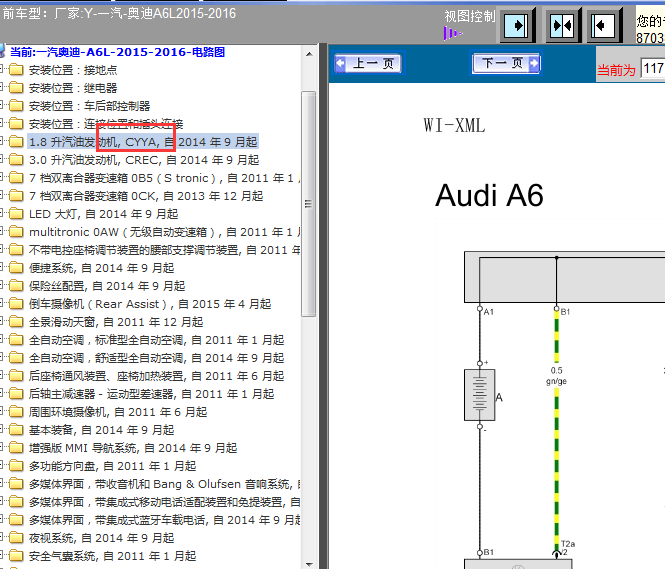Click the T2a connector label

(568, 544)
